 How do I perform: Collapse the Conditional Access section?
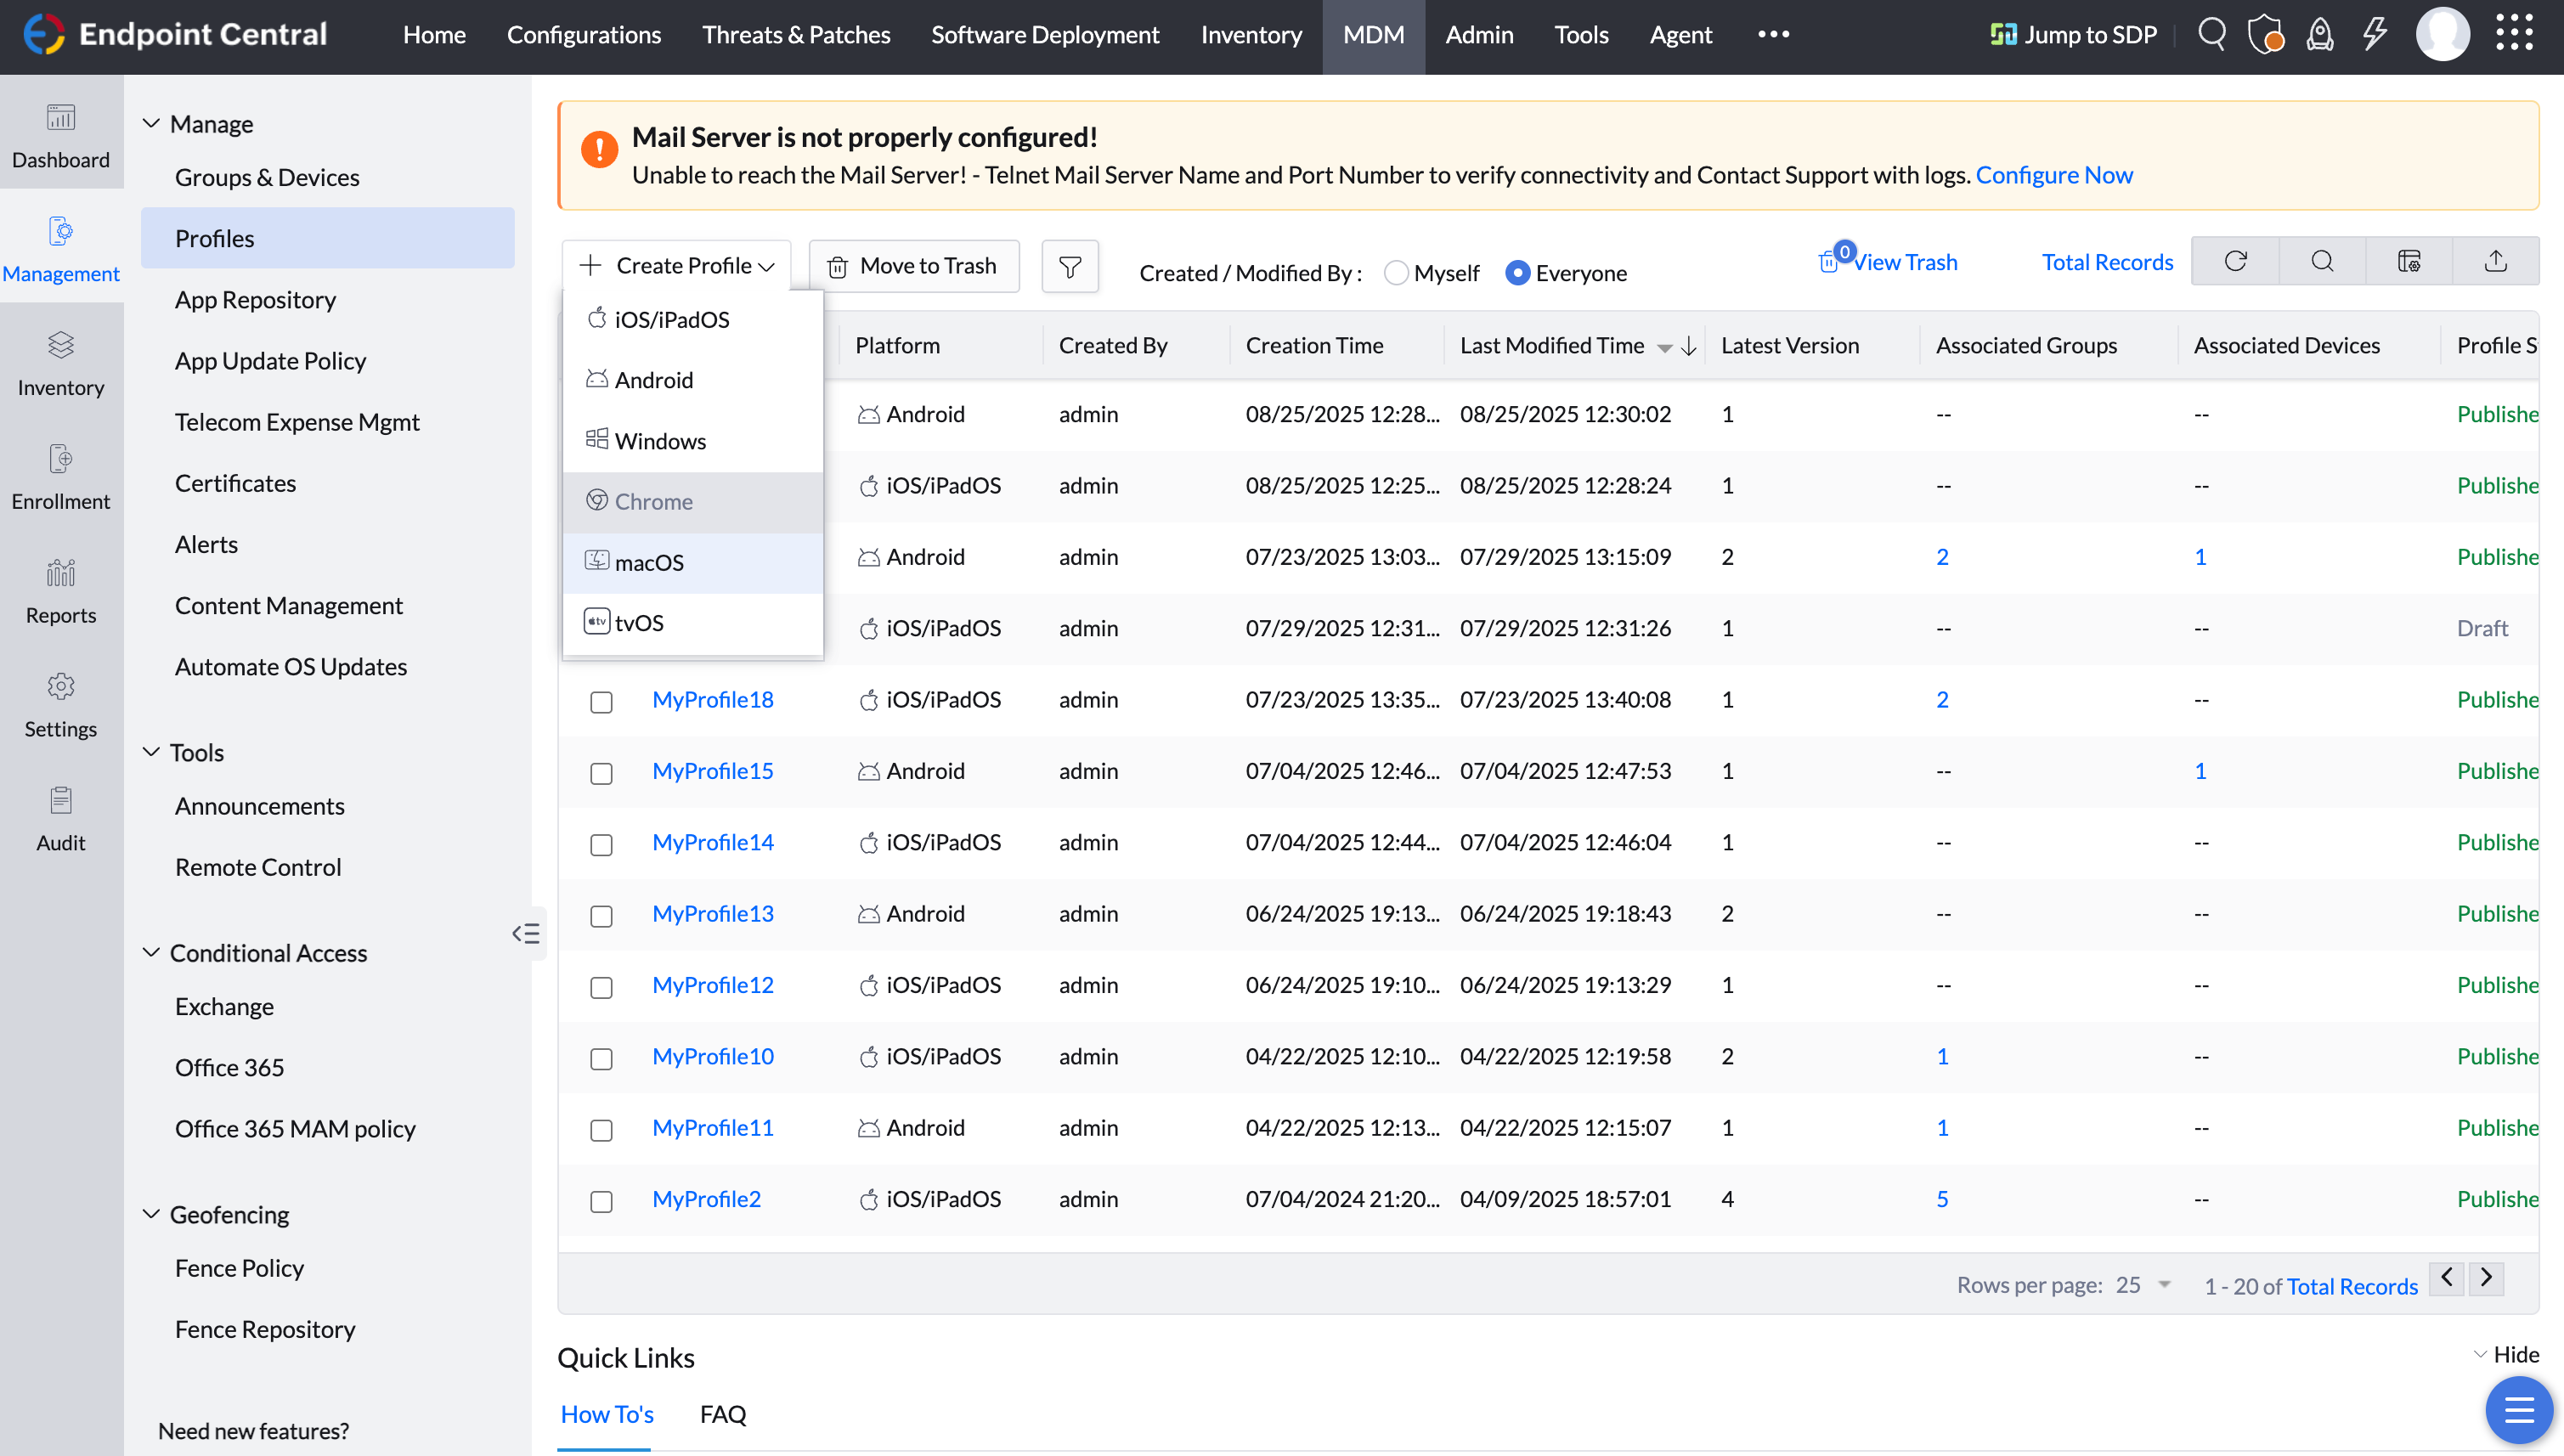tap(151, 953)
